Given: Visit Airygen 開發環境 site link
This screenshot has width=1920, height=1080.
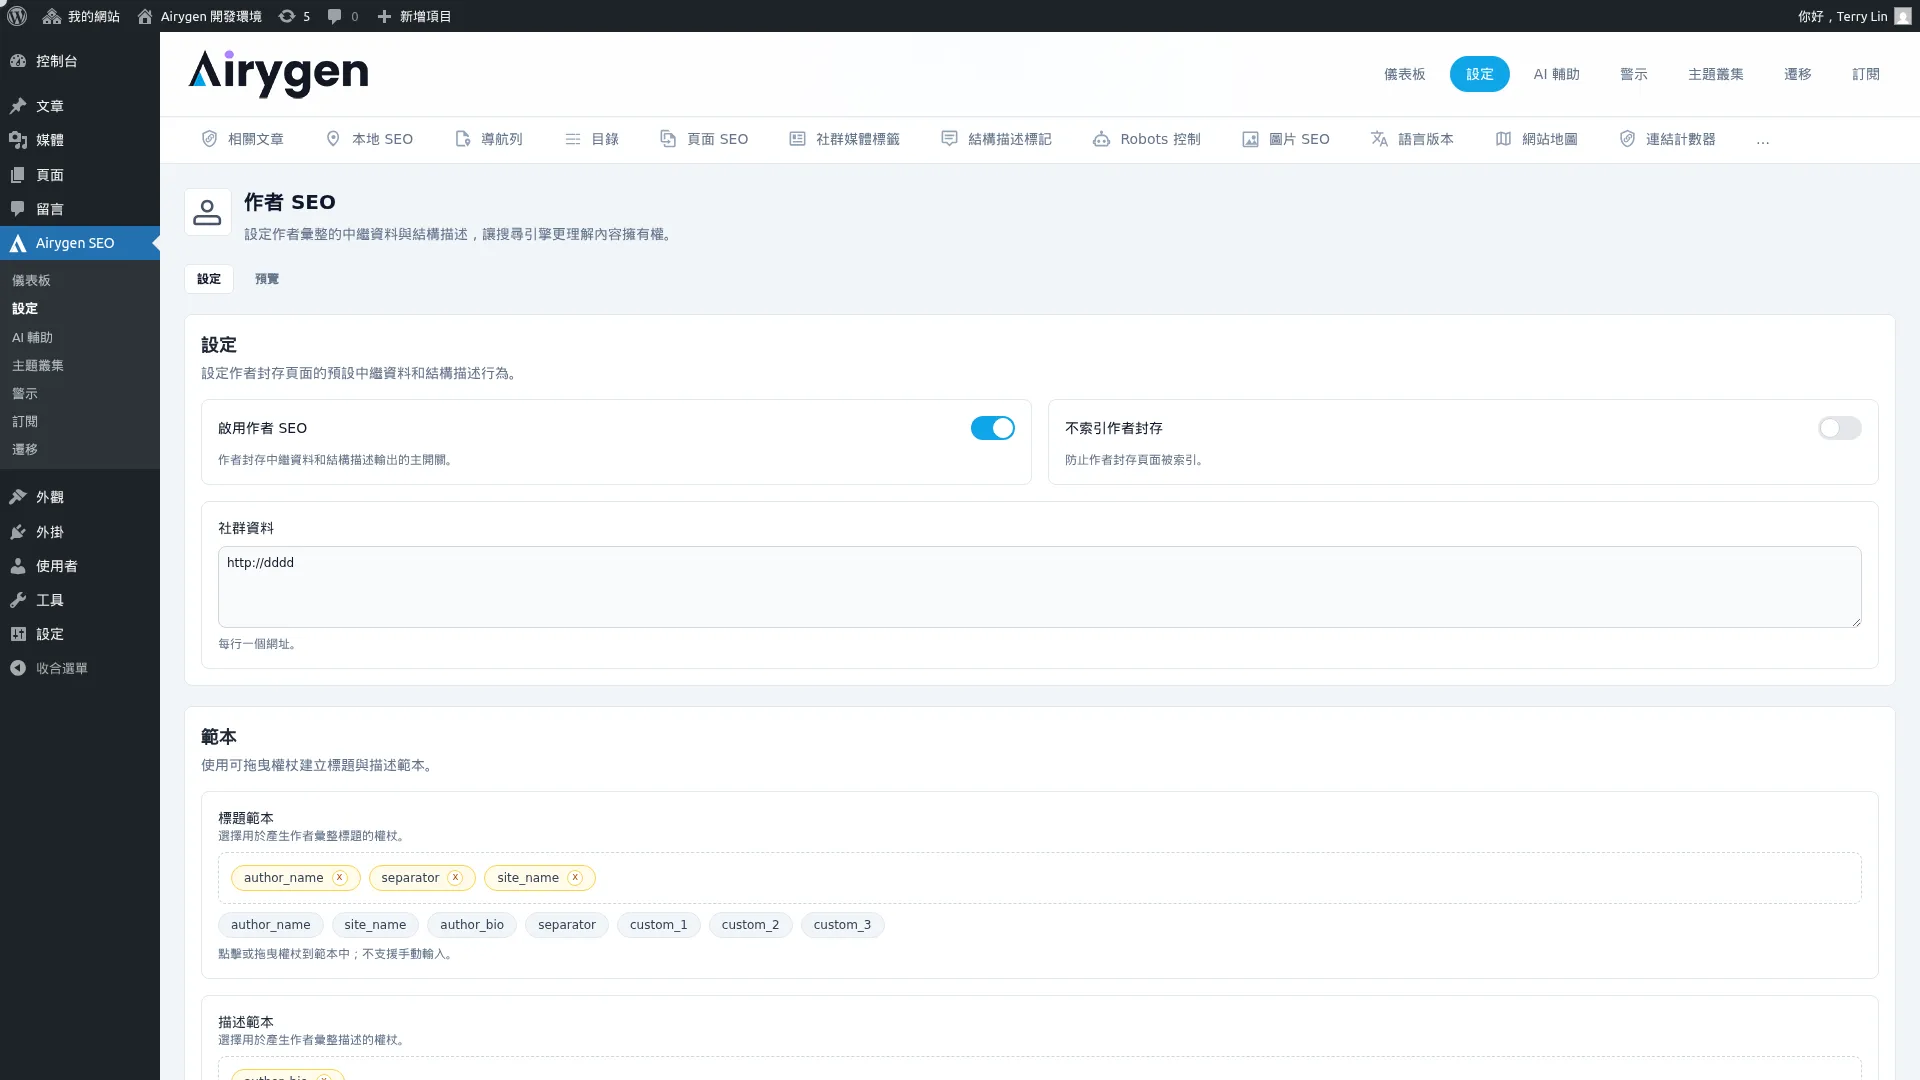Looking at the screenshot, I should click(x=199, y=16).
